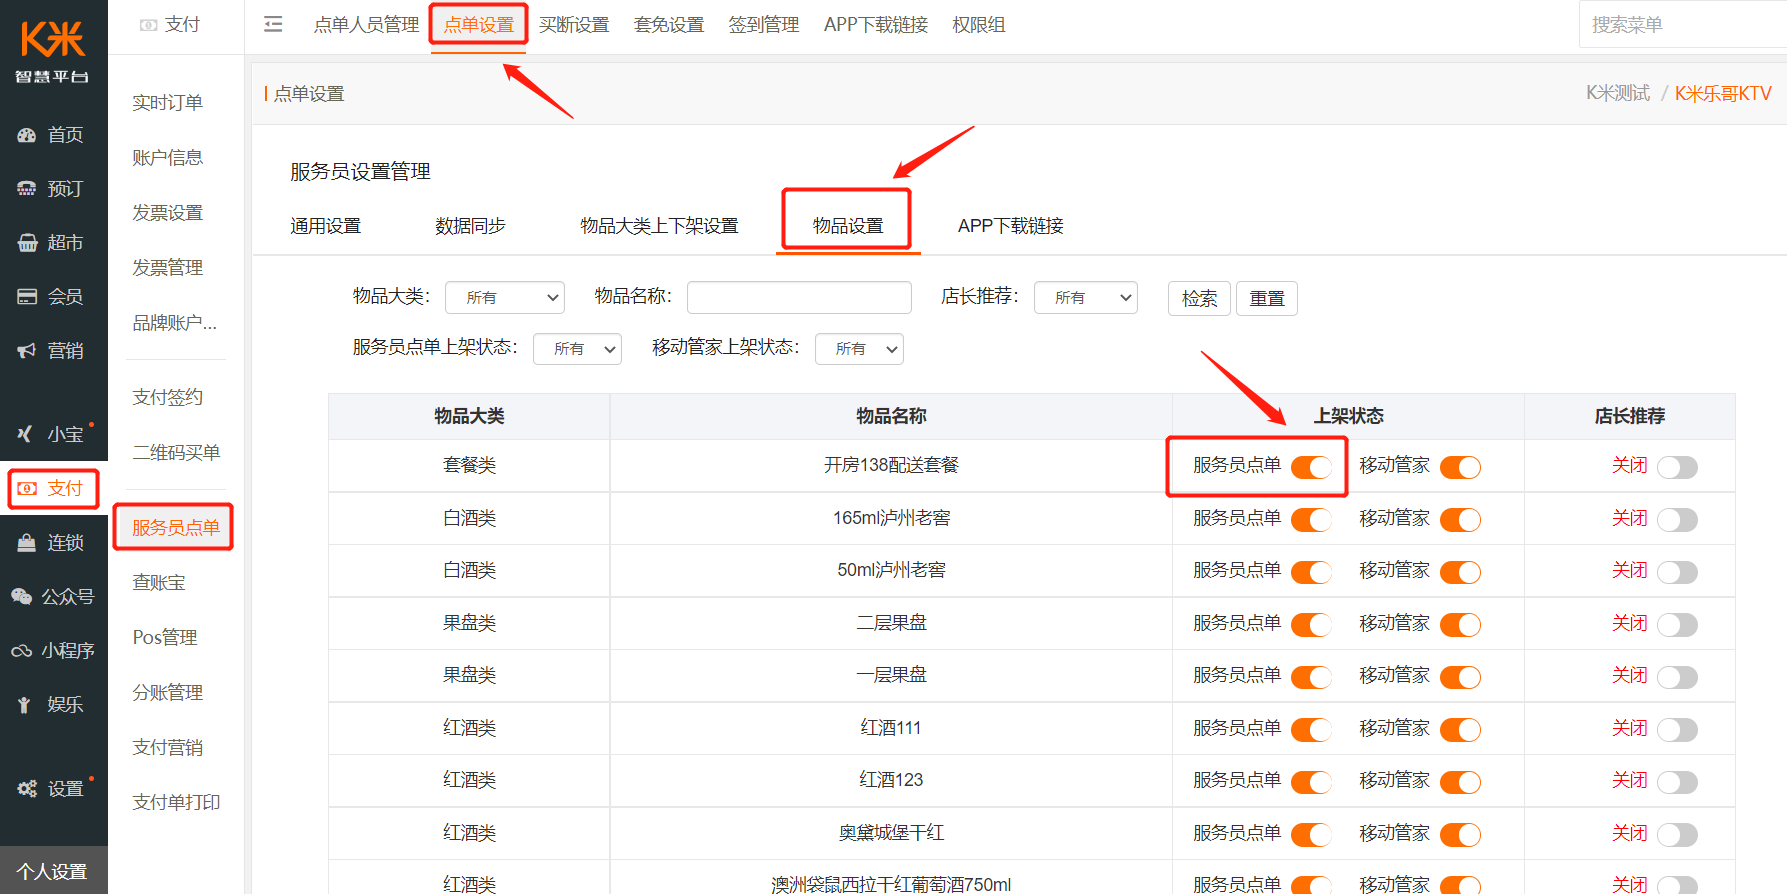Image resolution: width=1787 pixels, height=894 pixels.
Task: Switch to 点单人员管理 tab
Action: pos(366,25)
